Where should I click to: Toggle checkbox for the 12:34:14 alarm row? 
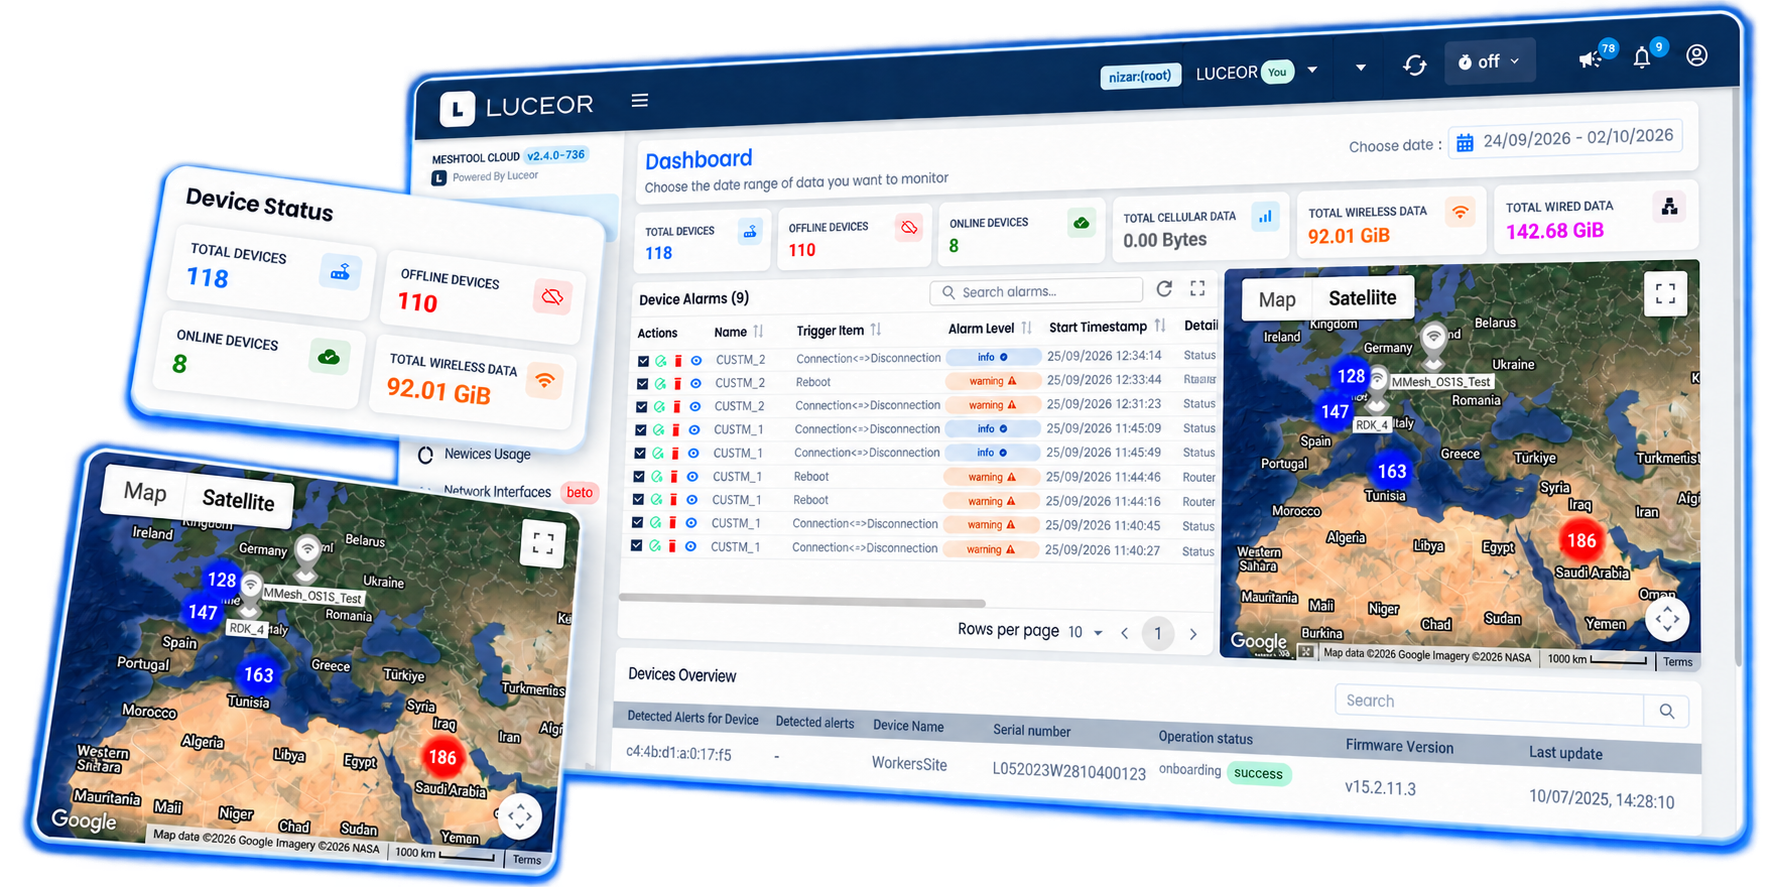point(643,361)
